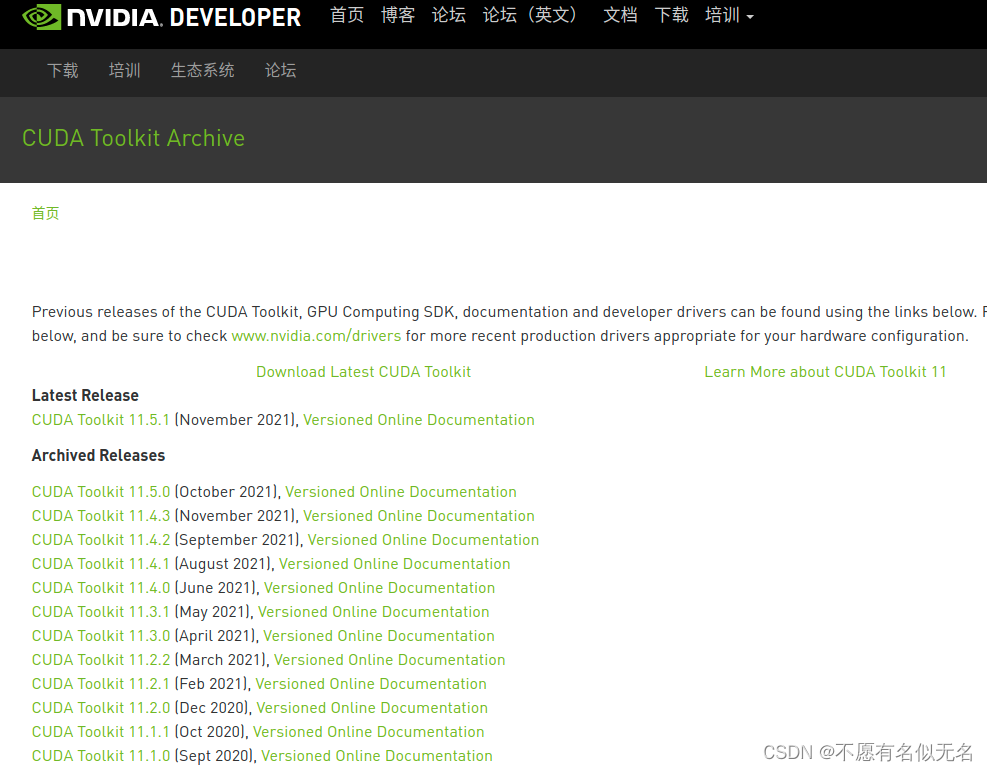Open Versioned Online Documentation for 11.4.2
The width and height of the screenshot is (987, 771).
(423, 539)
